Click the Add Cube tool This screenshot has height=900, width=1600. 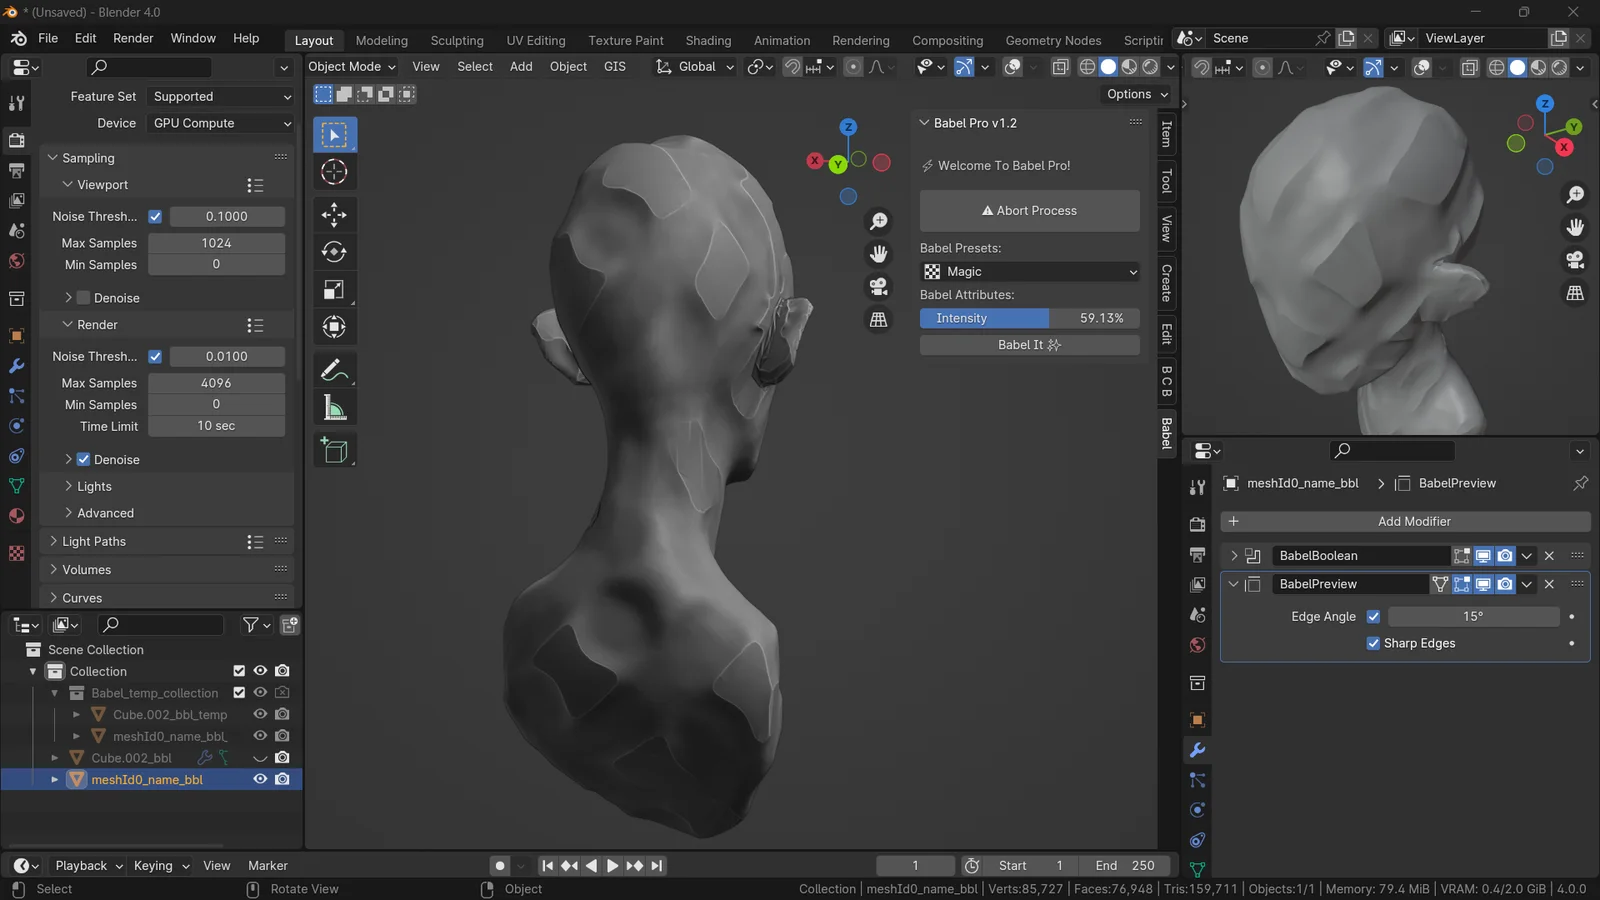click(334, 451)
